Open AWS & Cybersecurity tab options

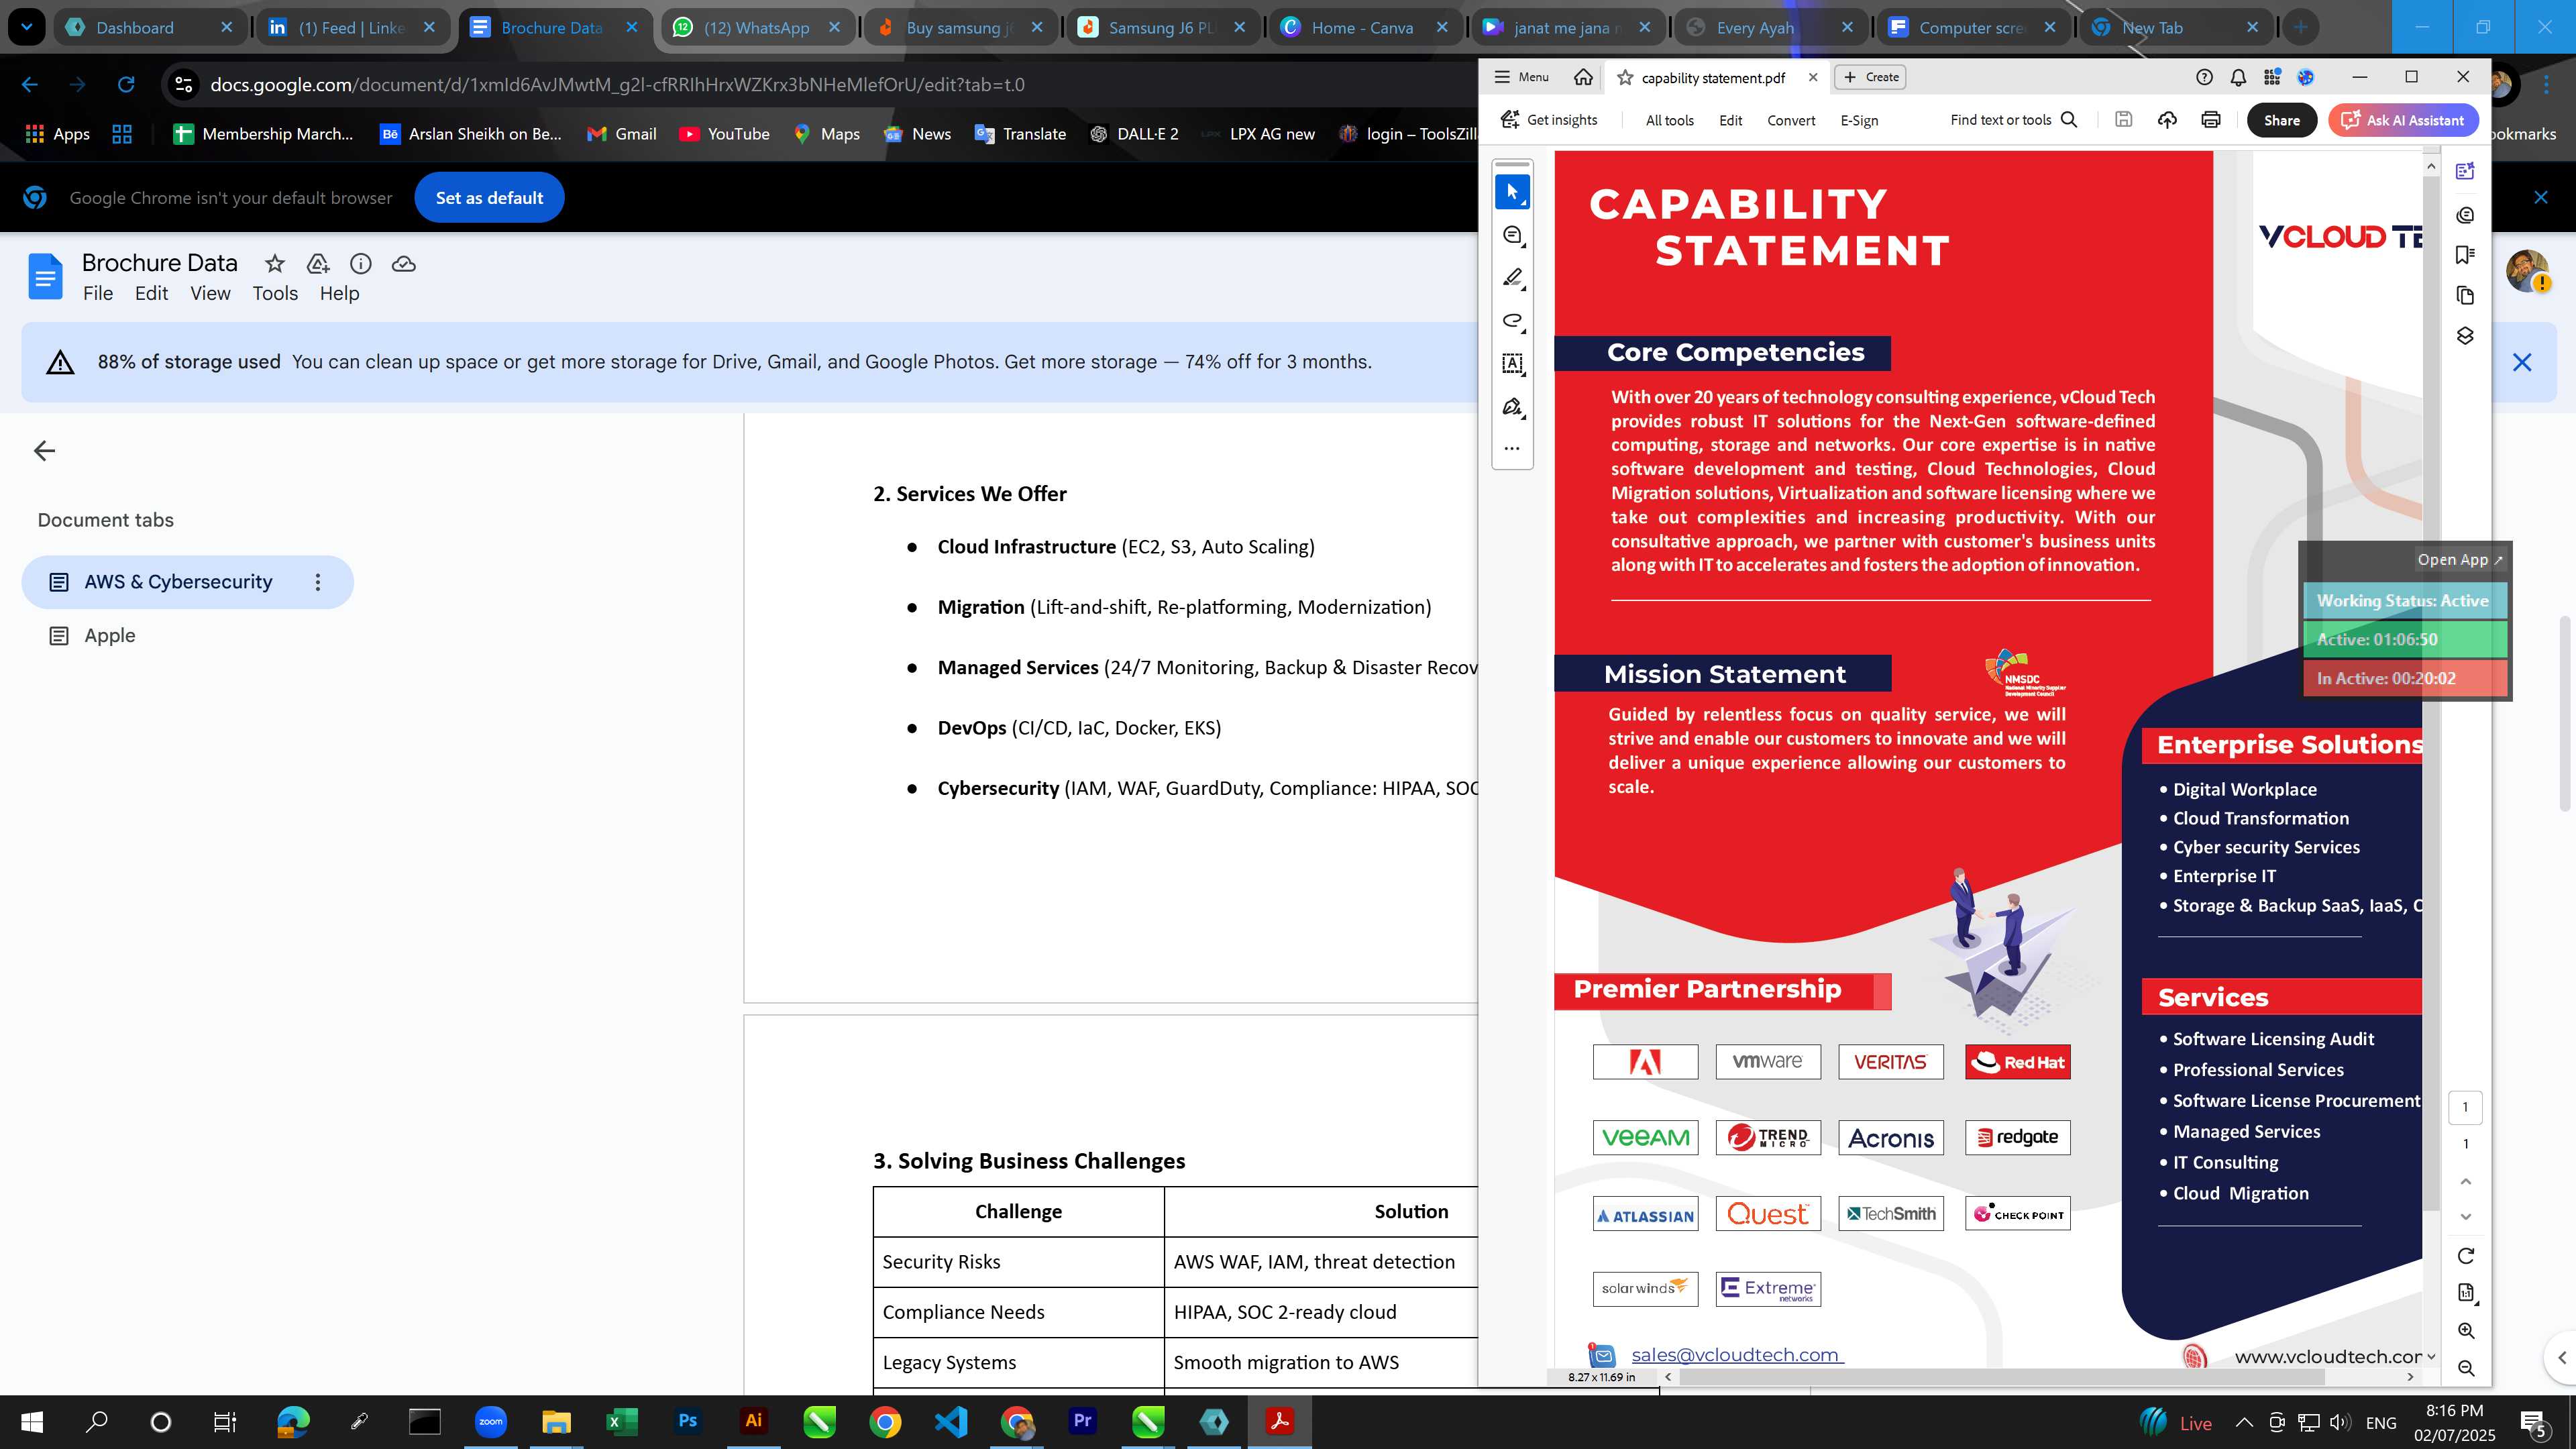[x=318, y=582]
